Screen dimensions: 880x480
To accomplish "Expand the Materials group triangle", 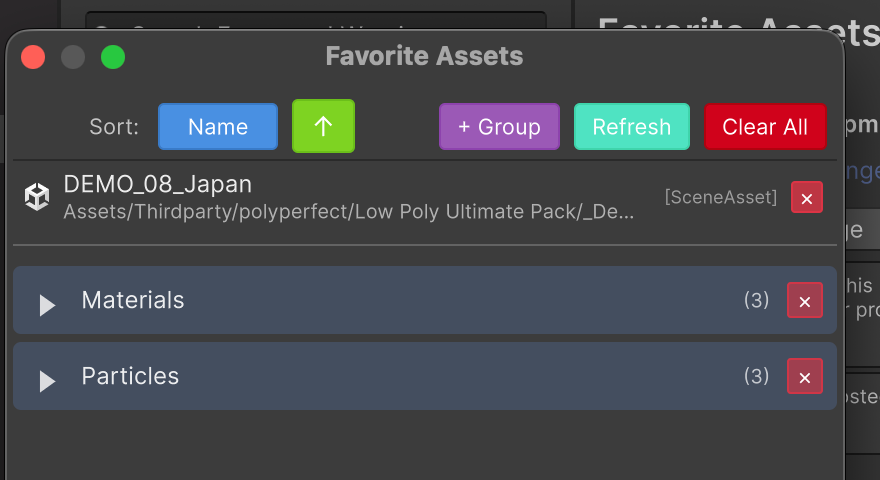I will point(47,305).
